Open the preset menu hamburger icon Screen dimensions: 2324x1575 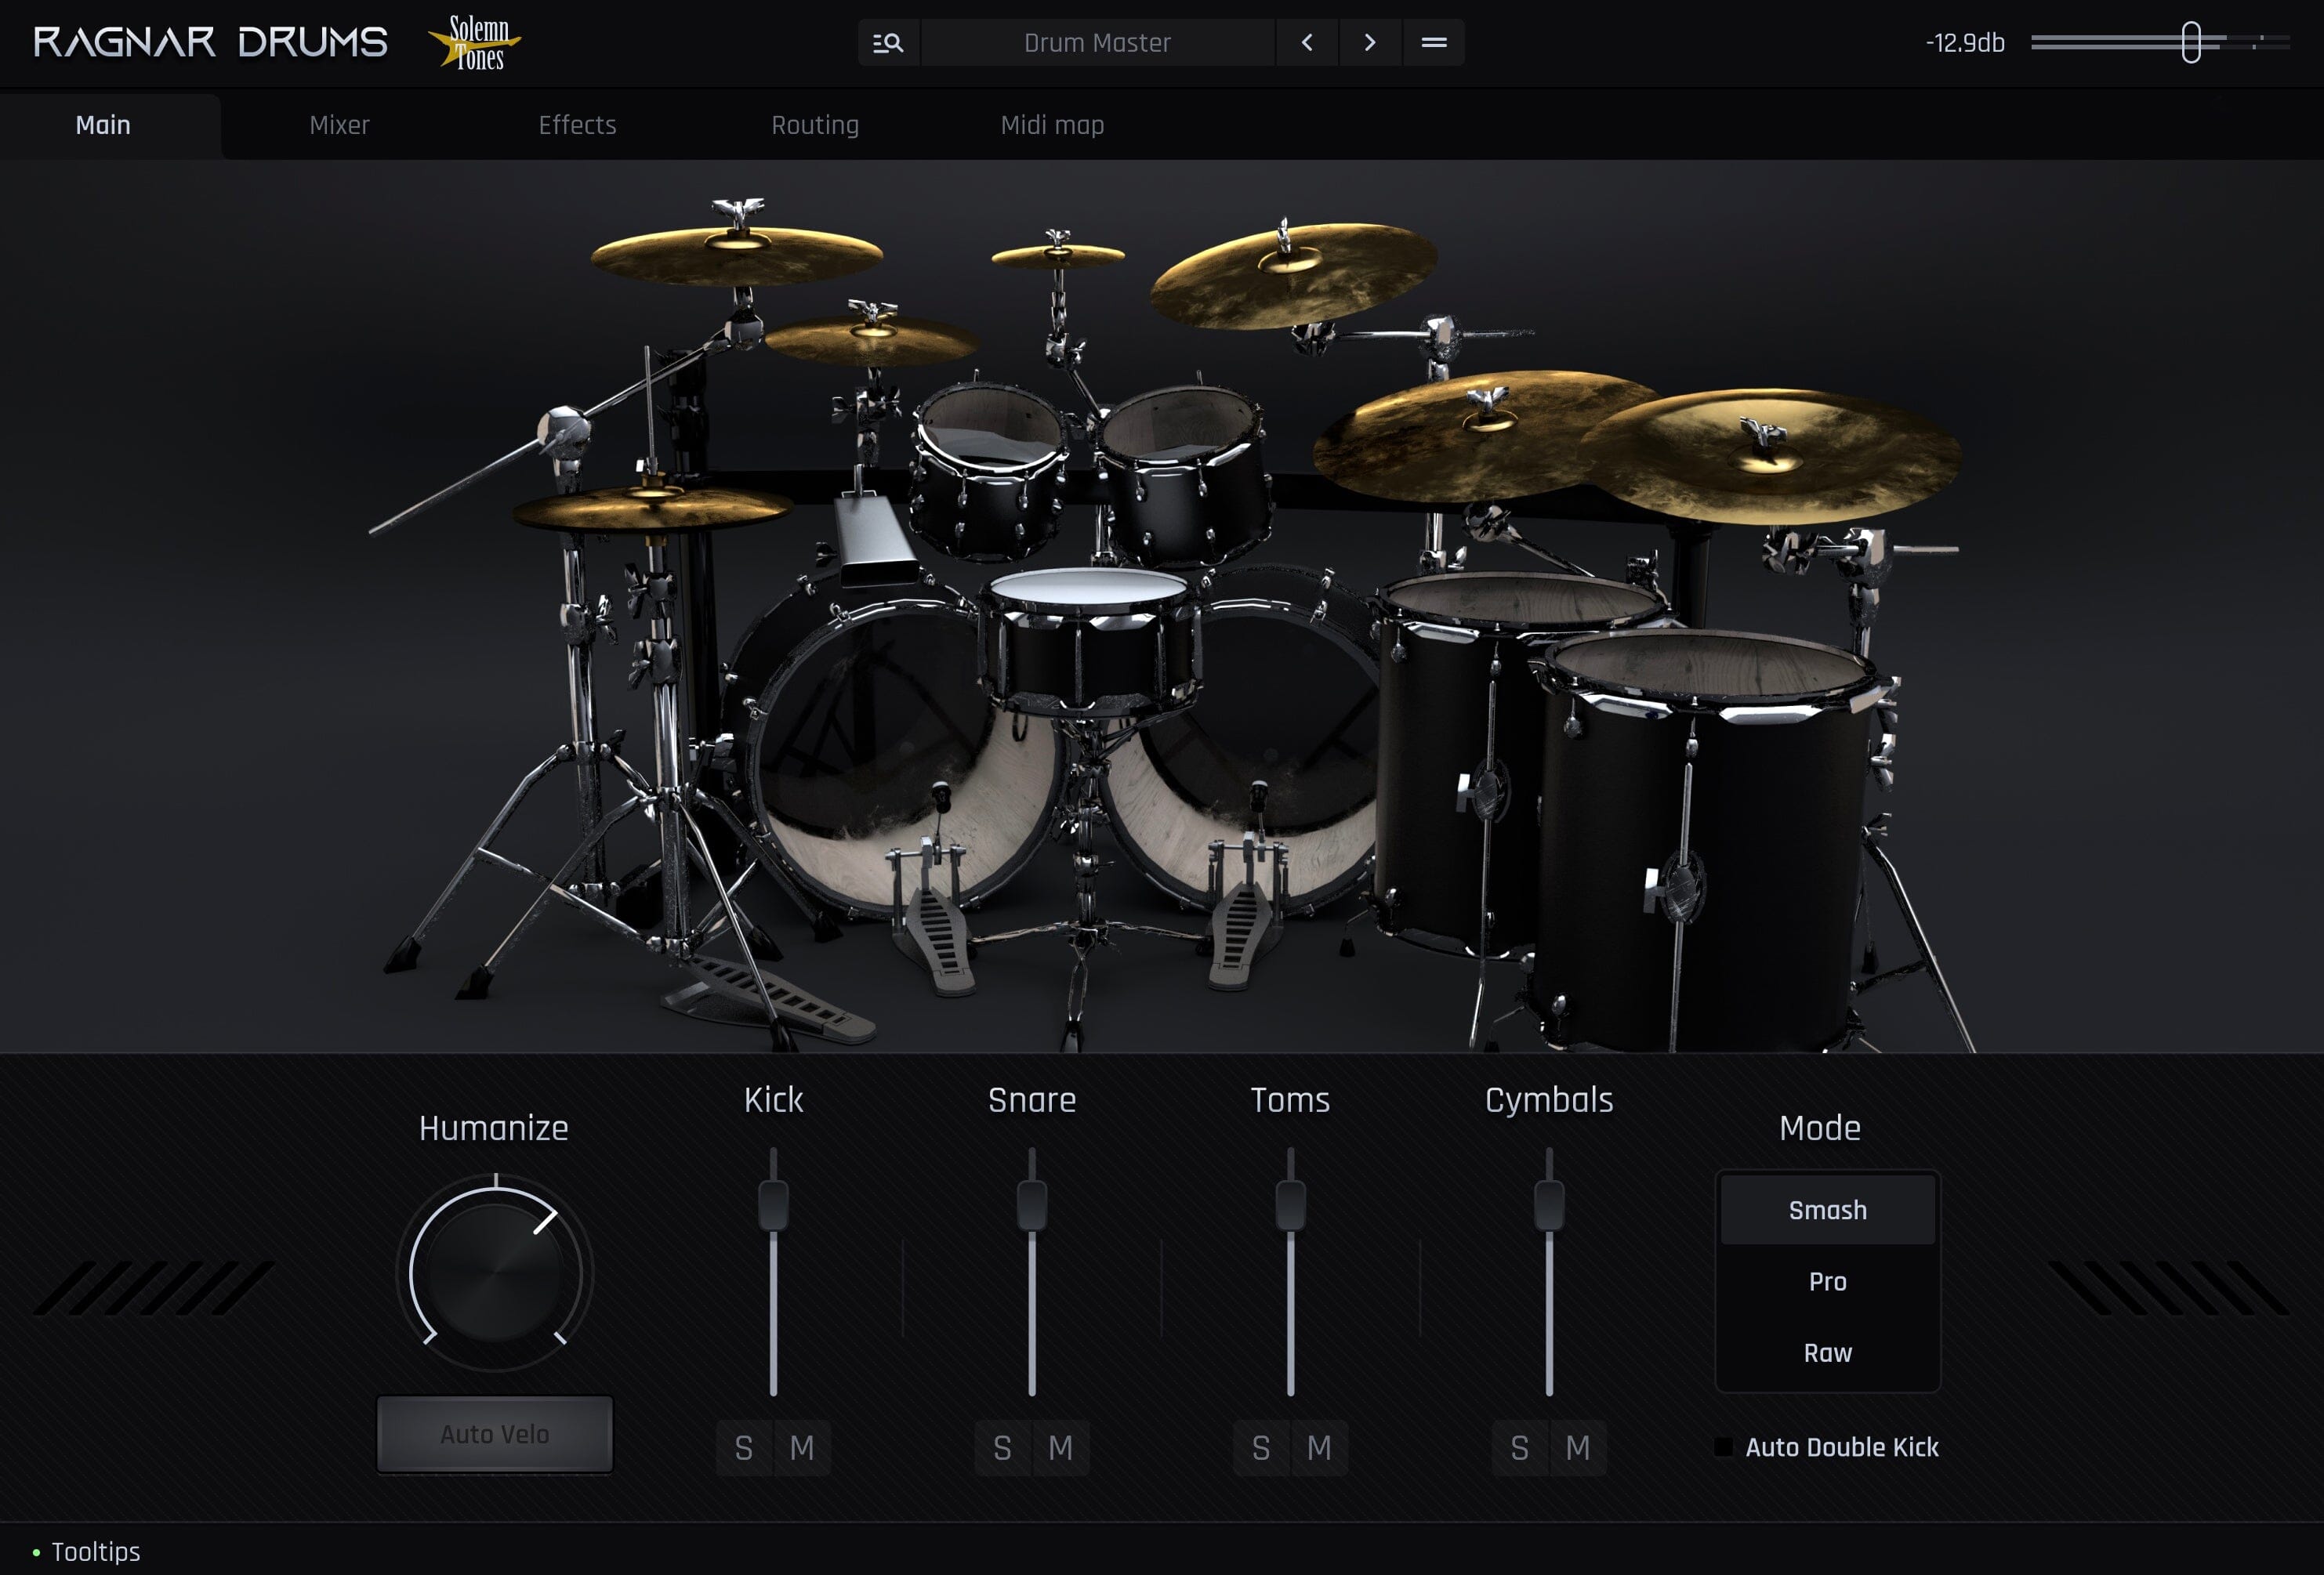pos(1434,43)
